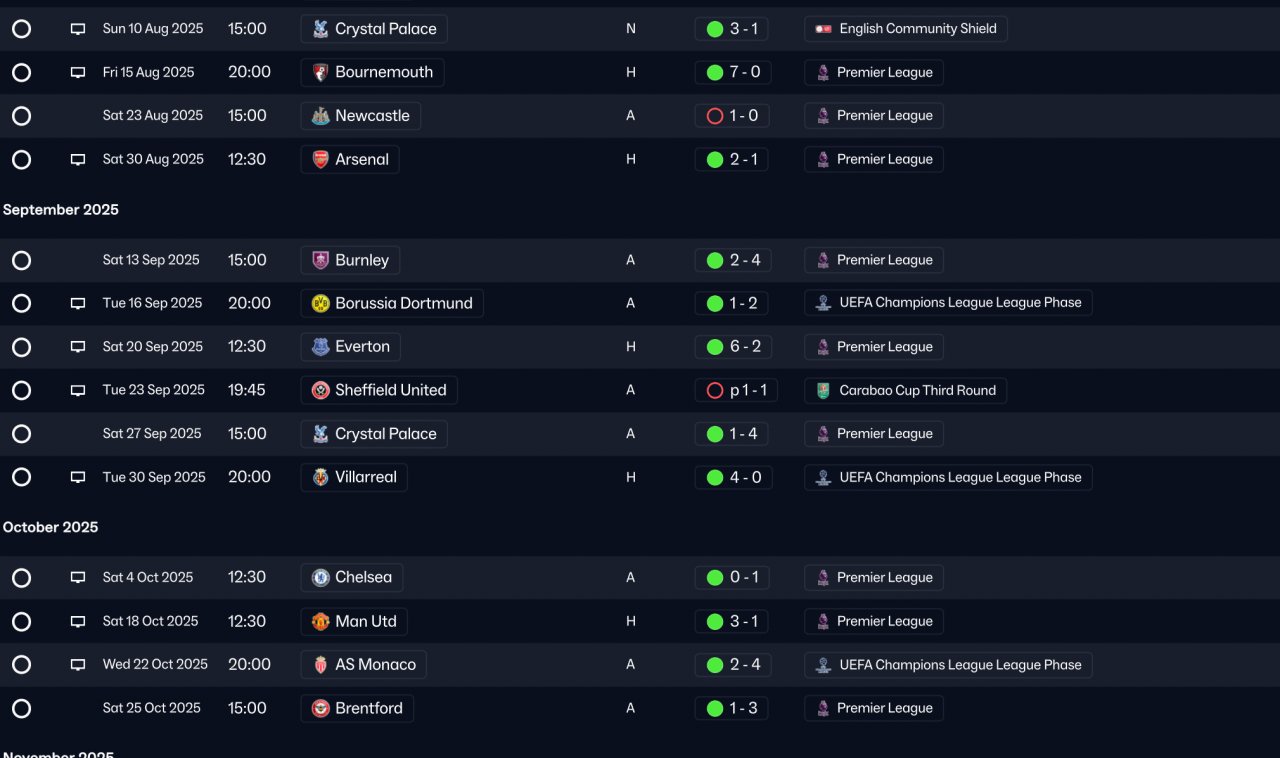Screen dimensions: 1280x758
Task: Click the TV icon beside Villarreal fixture
Action: [x=78, y=478]
